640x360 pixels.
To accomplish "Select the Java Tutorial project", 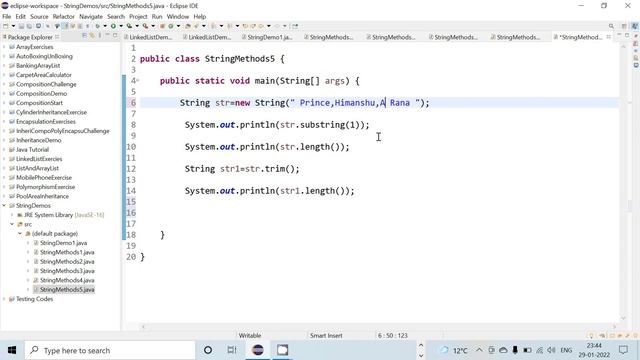I will pyautogui.click(x=32, y=150).
